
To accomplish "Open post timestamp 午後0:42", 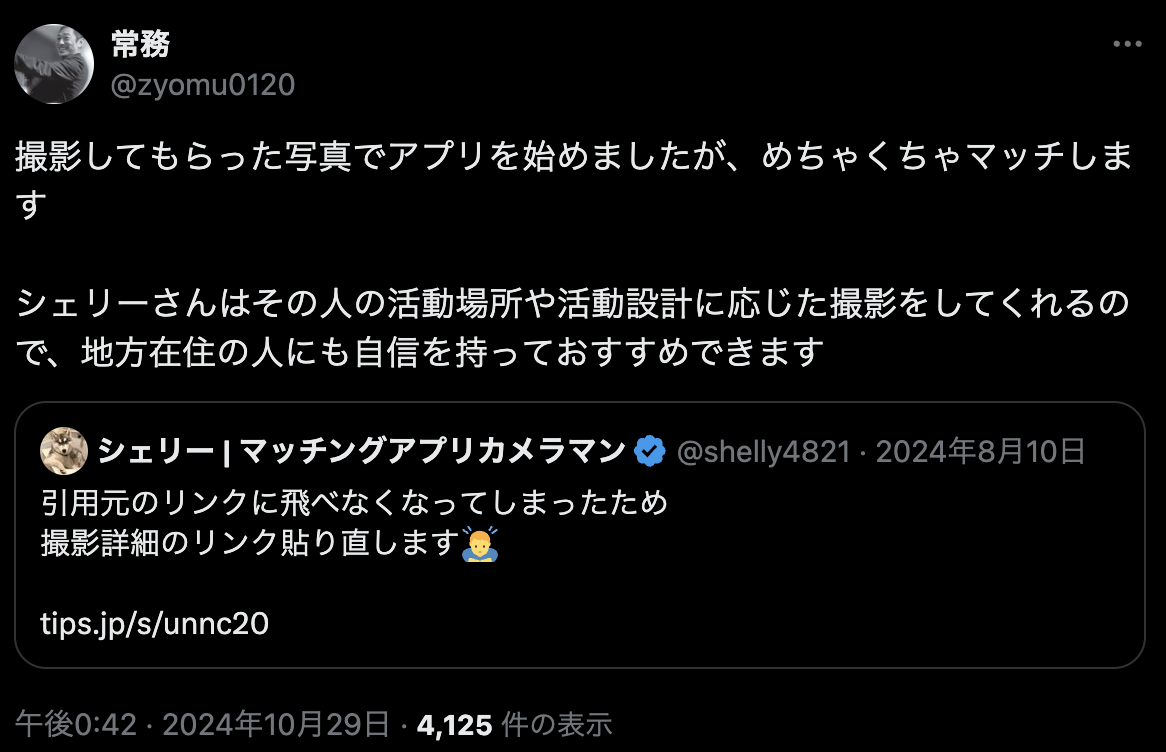I will point(76,724).
